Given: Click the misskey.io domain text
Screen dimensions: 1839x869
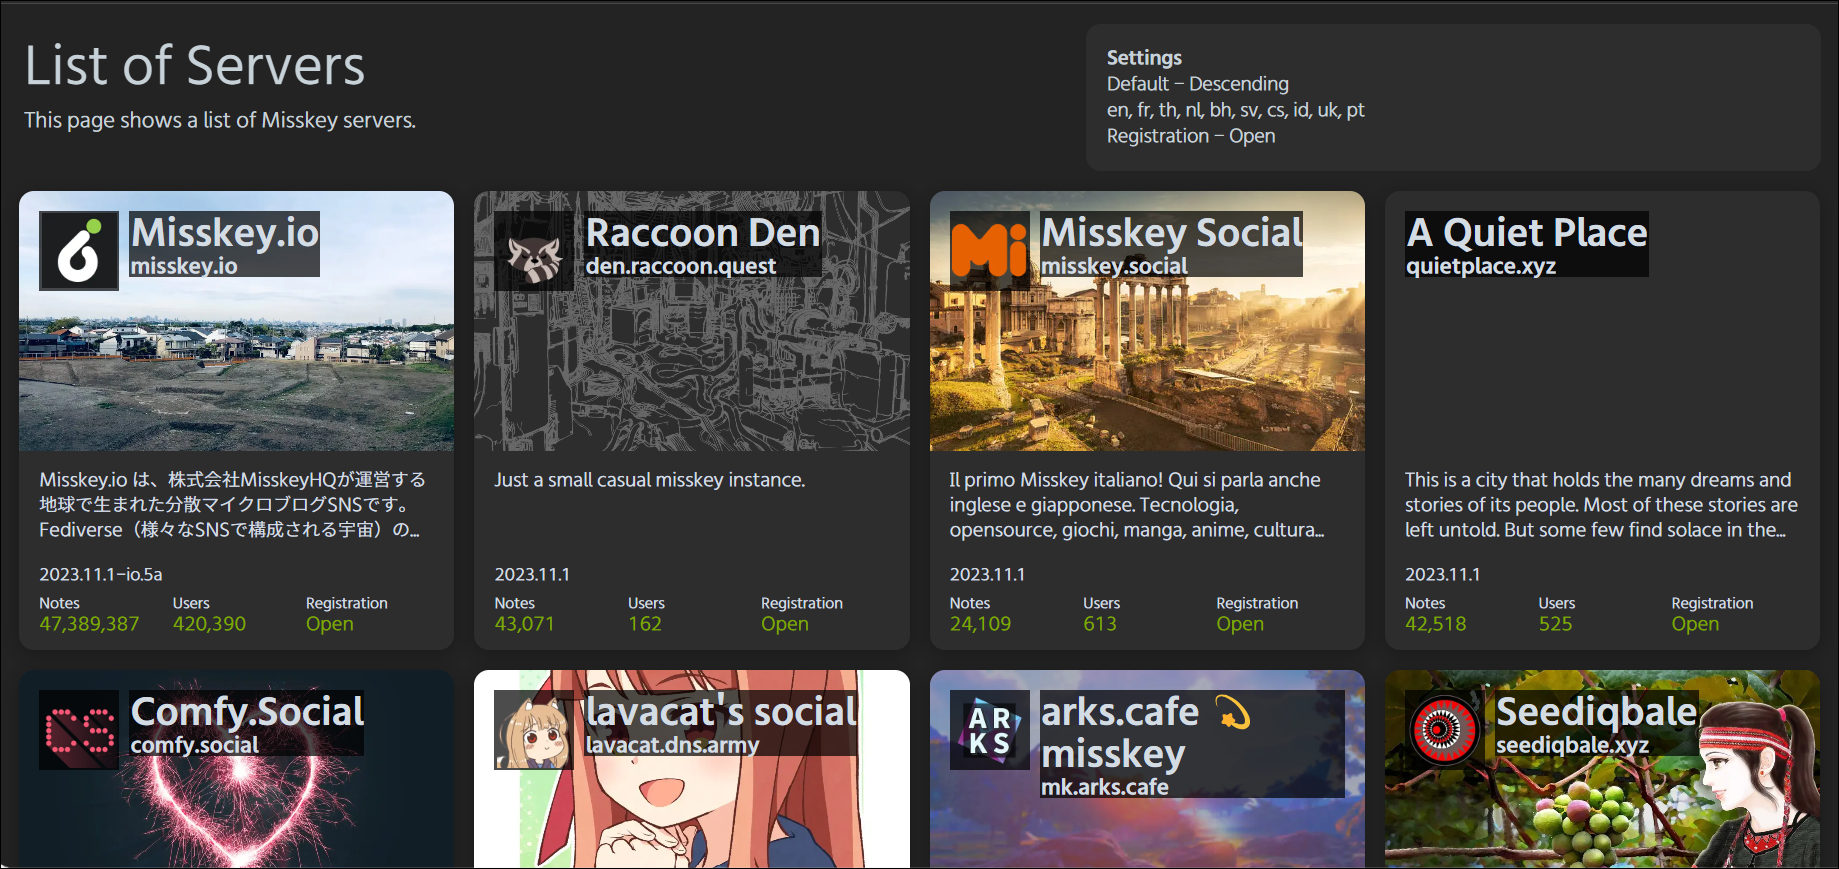Looking at the screenshot, I should [x=184, y=266].
